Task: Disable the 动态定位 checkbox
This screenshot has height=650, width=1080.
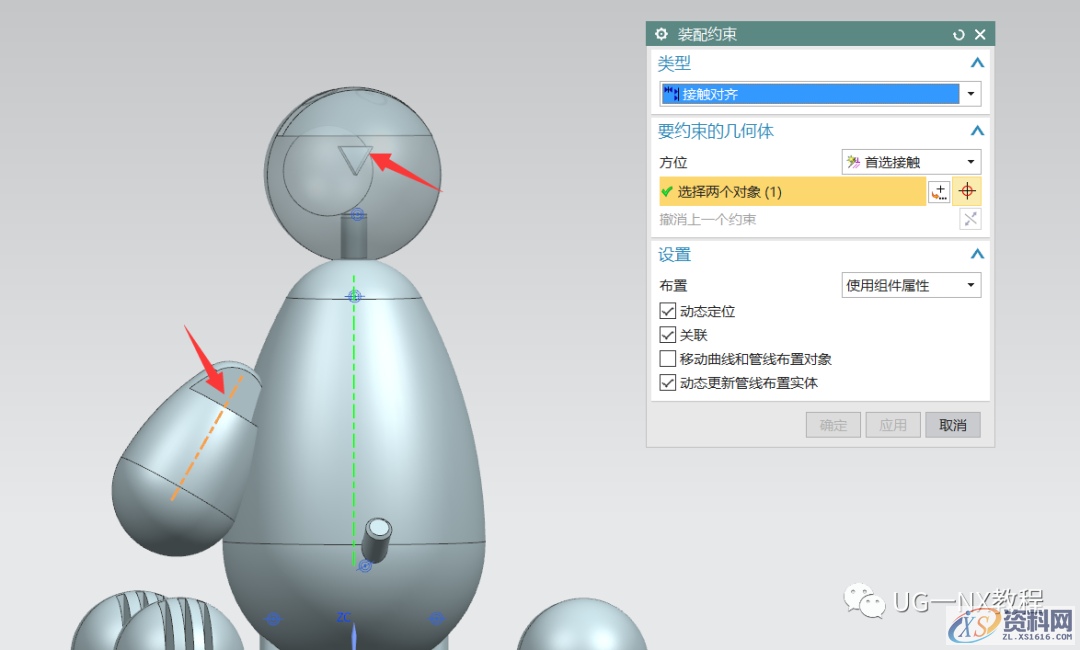Action: pyautogui.click(x=667, y=311)
